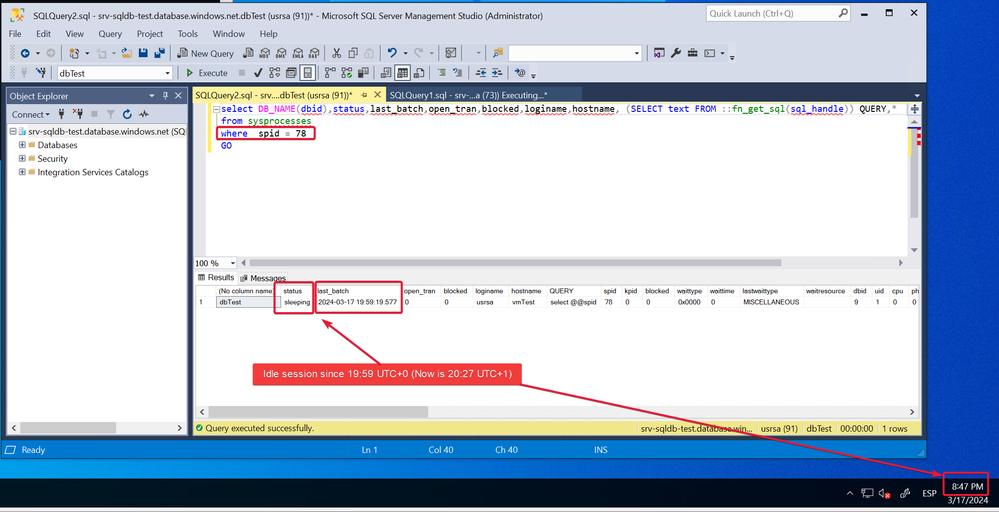Click the Quick Launch search field

(x=778, y=13)
